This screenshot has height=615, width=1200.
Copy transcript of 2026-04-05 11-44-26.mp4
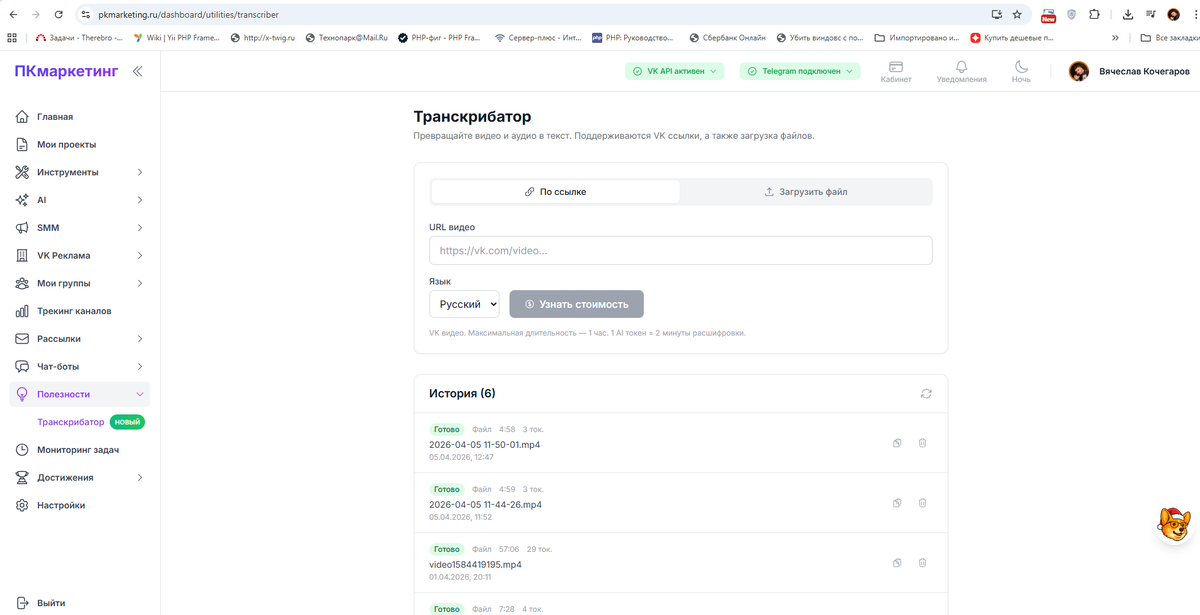click(897, 503)
